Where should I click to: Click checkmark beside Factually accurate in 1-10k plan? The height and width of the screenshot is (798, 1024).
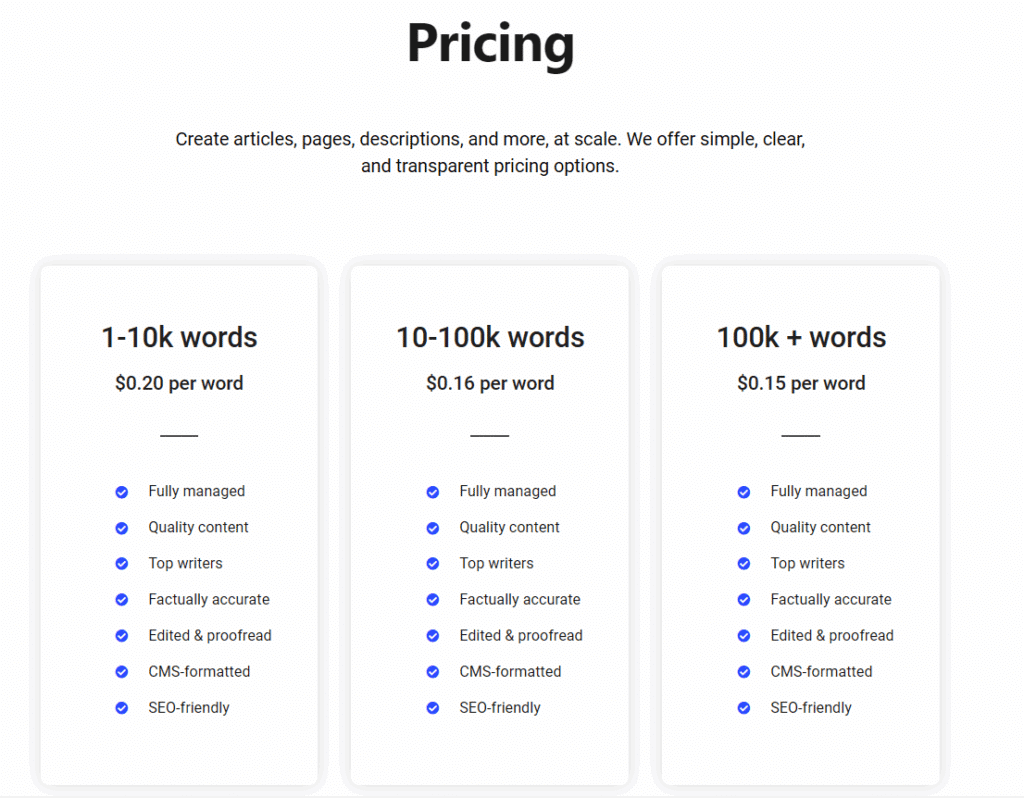coord(121,599)
